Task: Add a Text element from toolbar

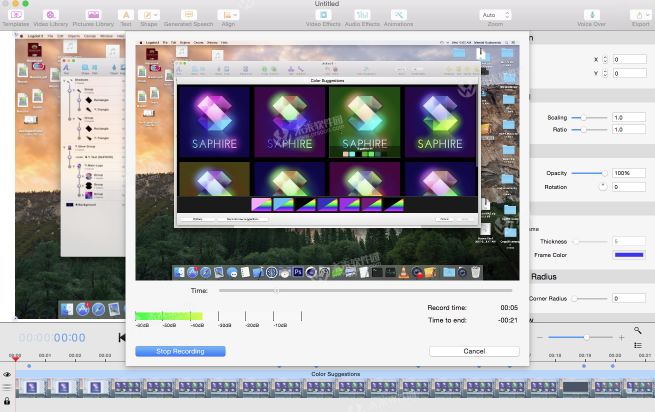Action: click(x=125, y=16)
